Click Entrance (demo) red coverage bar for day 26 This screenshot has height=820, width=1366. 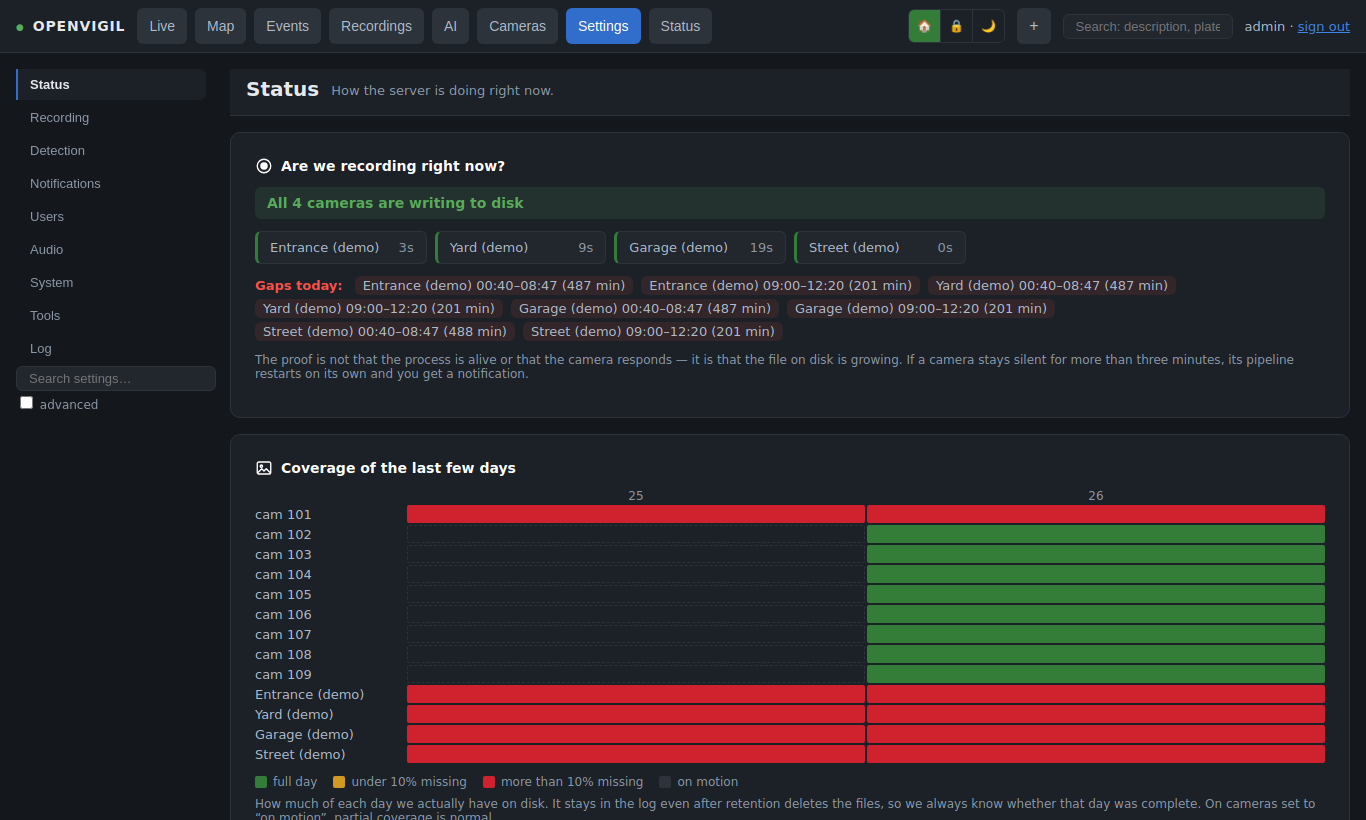(x=1096, y=694)
